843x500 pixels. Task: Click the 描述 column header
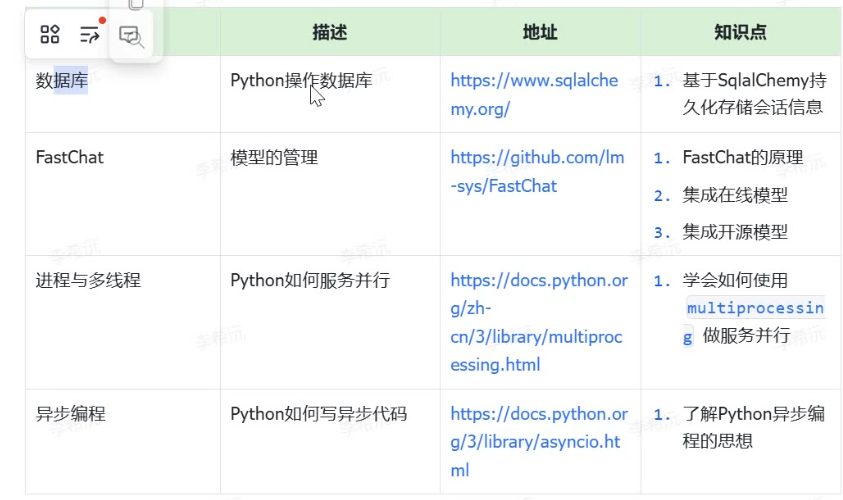(x=329, y=32)
